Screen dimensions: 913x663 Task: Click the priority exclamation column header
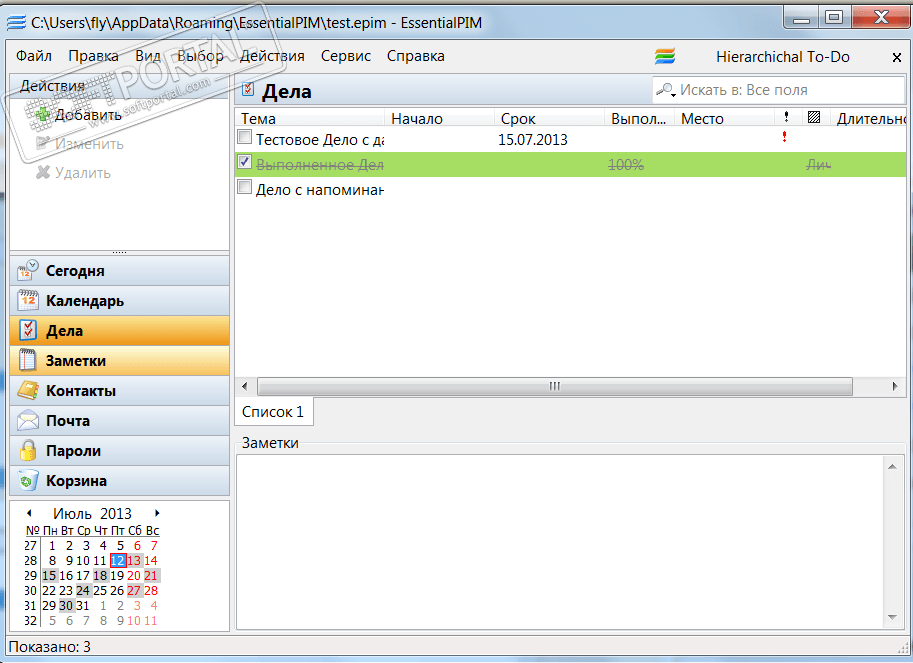pos(786,118)
